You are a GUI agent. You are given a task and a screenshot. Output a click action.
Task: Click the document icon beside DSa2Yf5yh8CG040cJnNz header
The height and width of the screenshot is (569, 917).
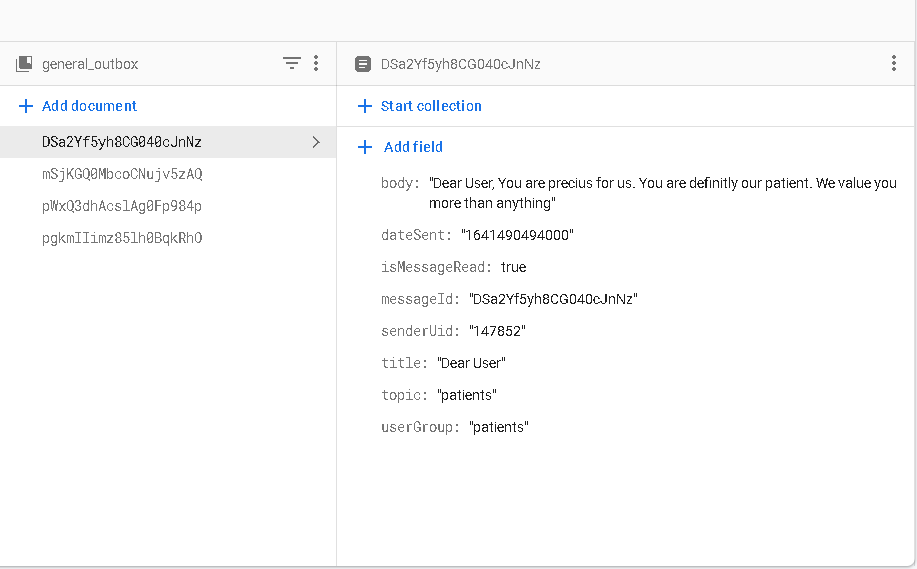coord(363,64)
